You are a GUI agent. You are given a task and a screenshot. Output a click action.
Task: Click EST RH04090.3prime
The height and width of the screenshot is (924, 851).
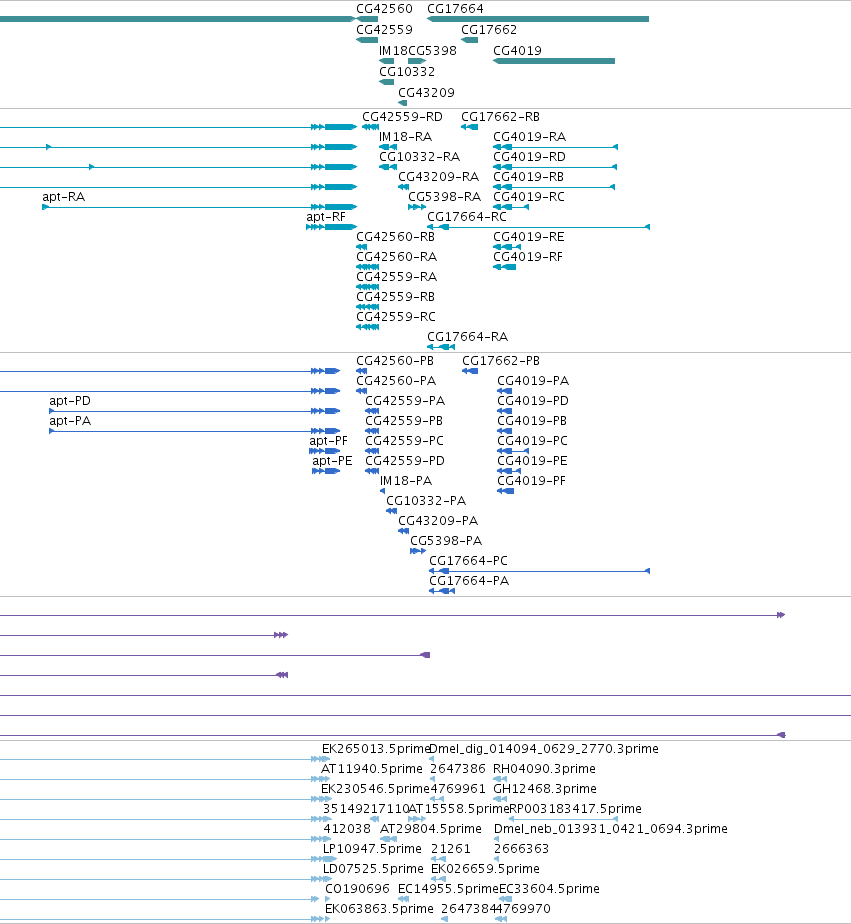pos(544,770)
